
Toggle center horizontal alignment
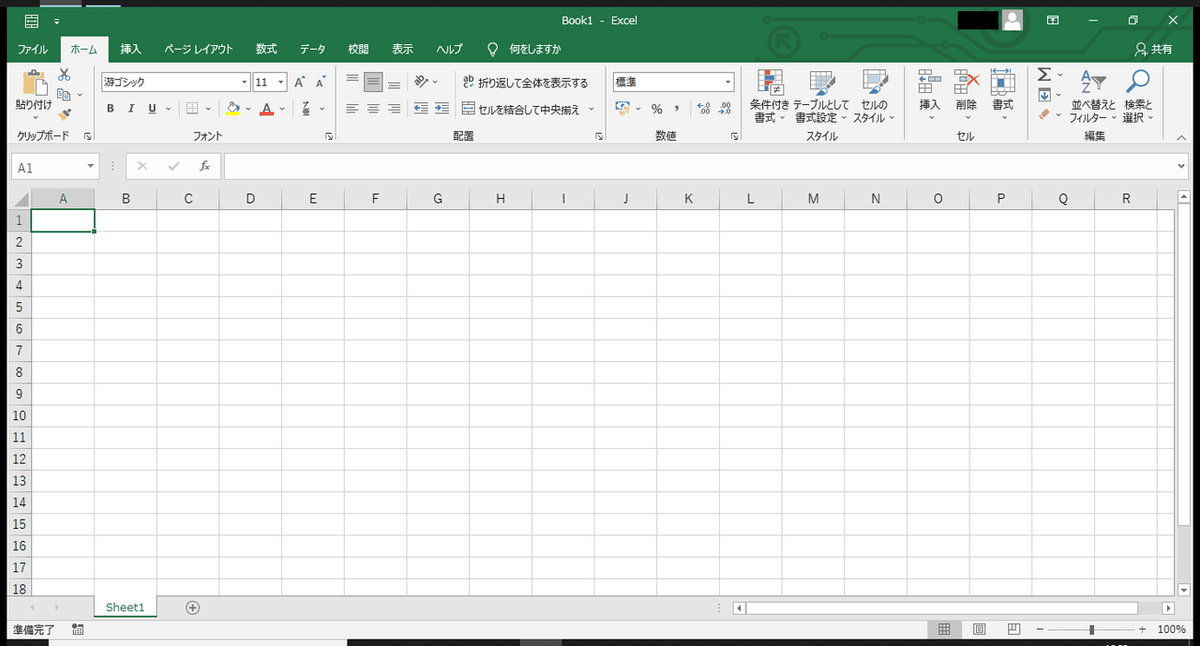(373, 109)
